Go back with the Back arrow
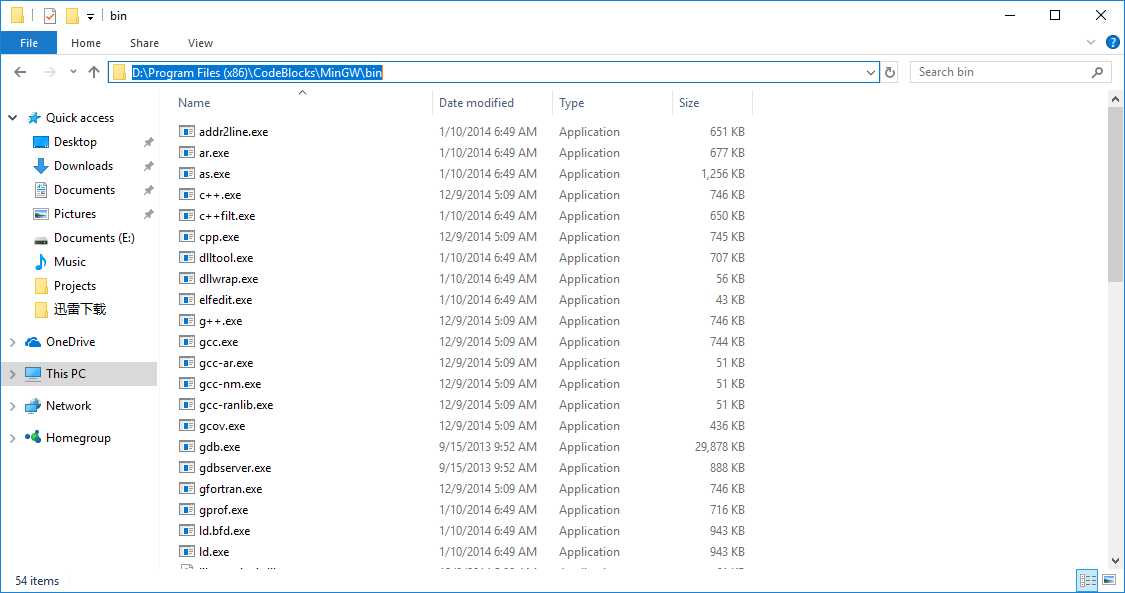The height and width of the screenshot is (593, 1125). pyautogui.click(x=20, y=72)
